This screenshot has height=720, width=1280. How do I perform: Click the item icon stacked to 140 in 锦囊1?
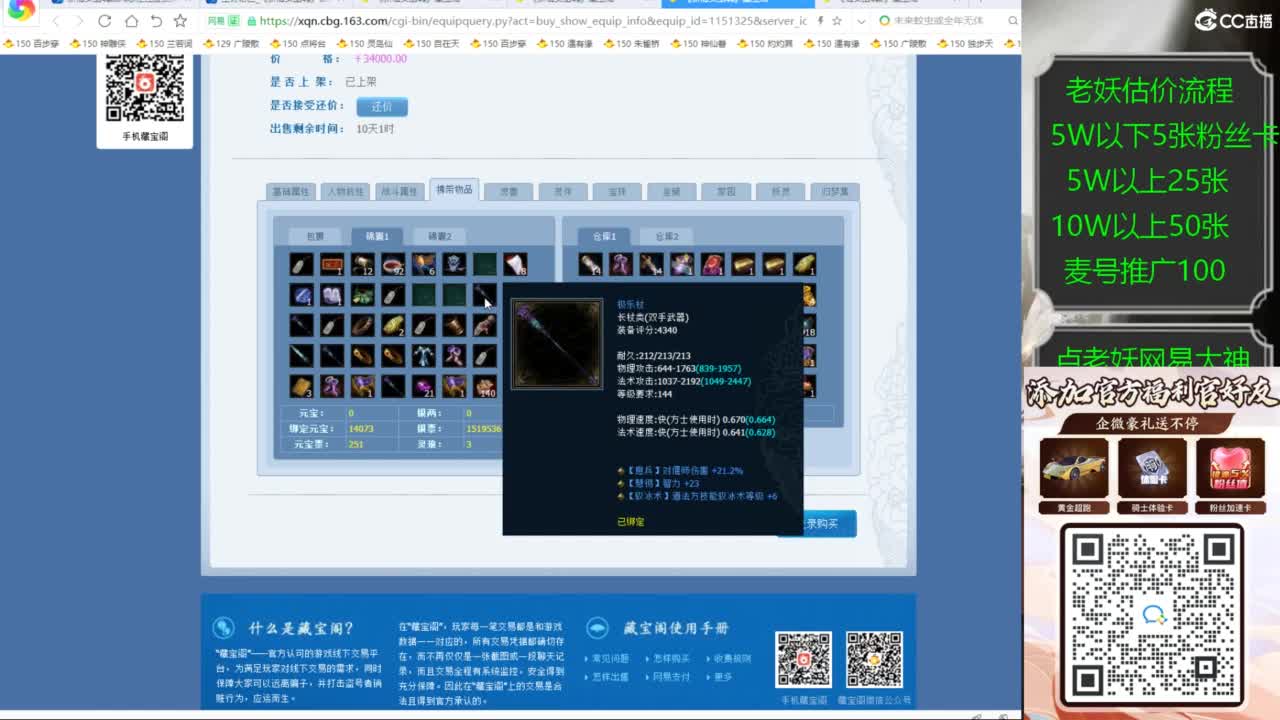click(485, 385)
